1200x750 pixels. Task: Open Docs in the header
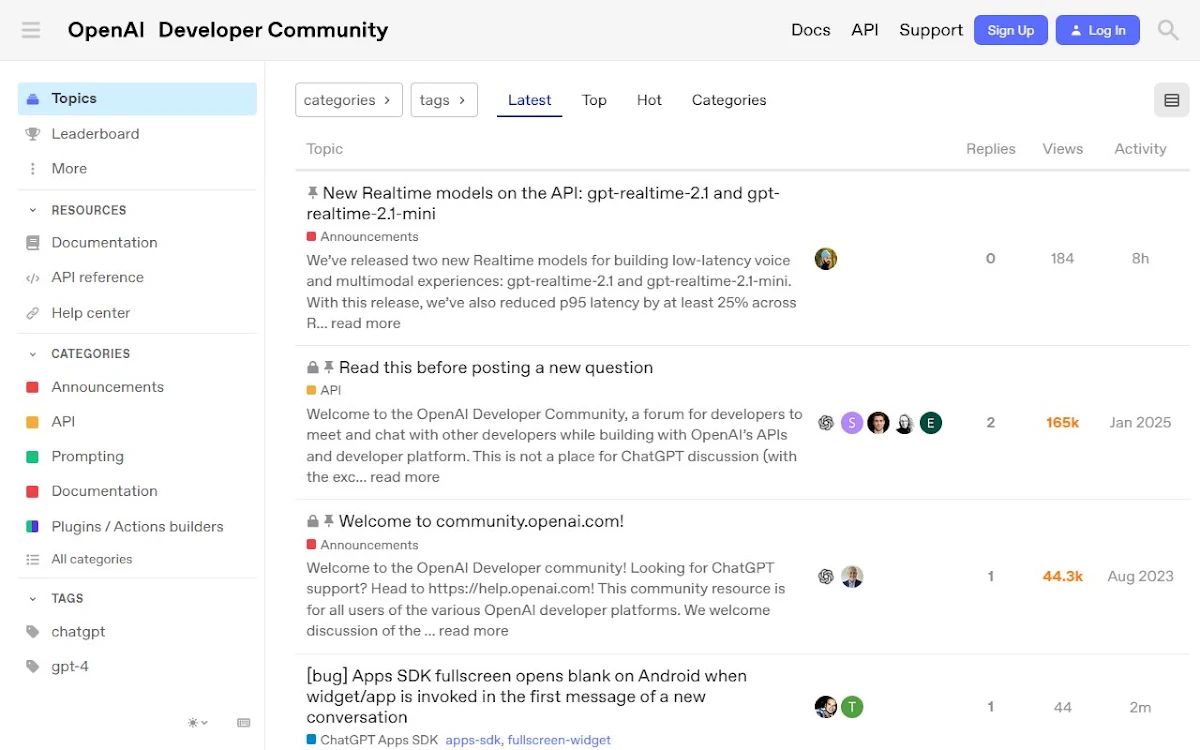coord(811,30)
